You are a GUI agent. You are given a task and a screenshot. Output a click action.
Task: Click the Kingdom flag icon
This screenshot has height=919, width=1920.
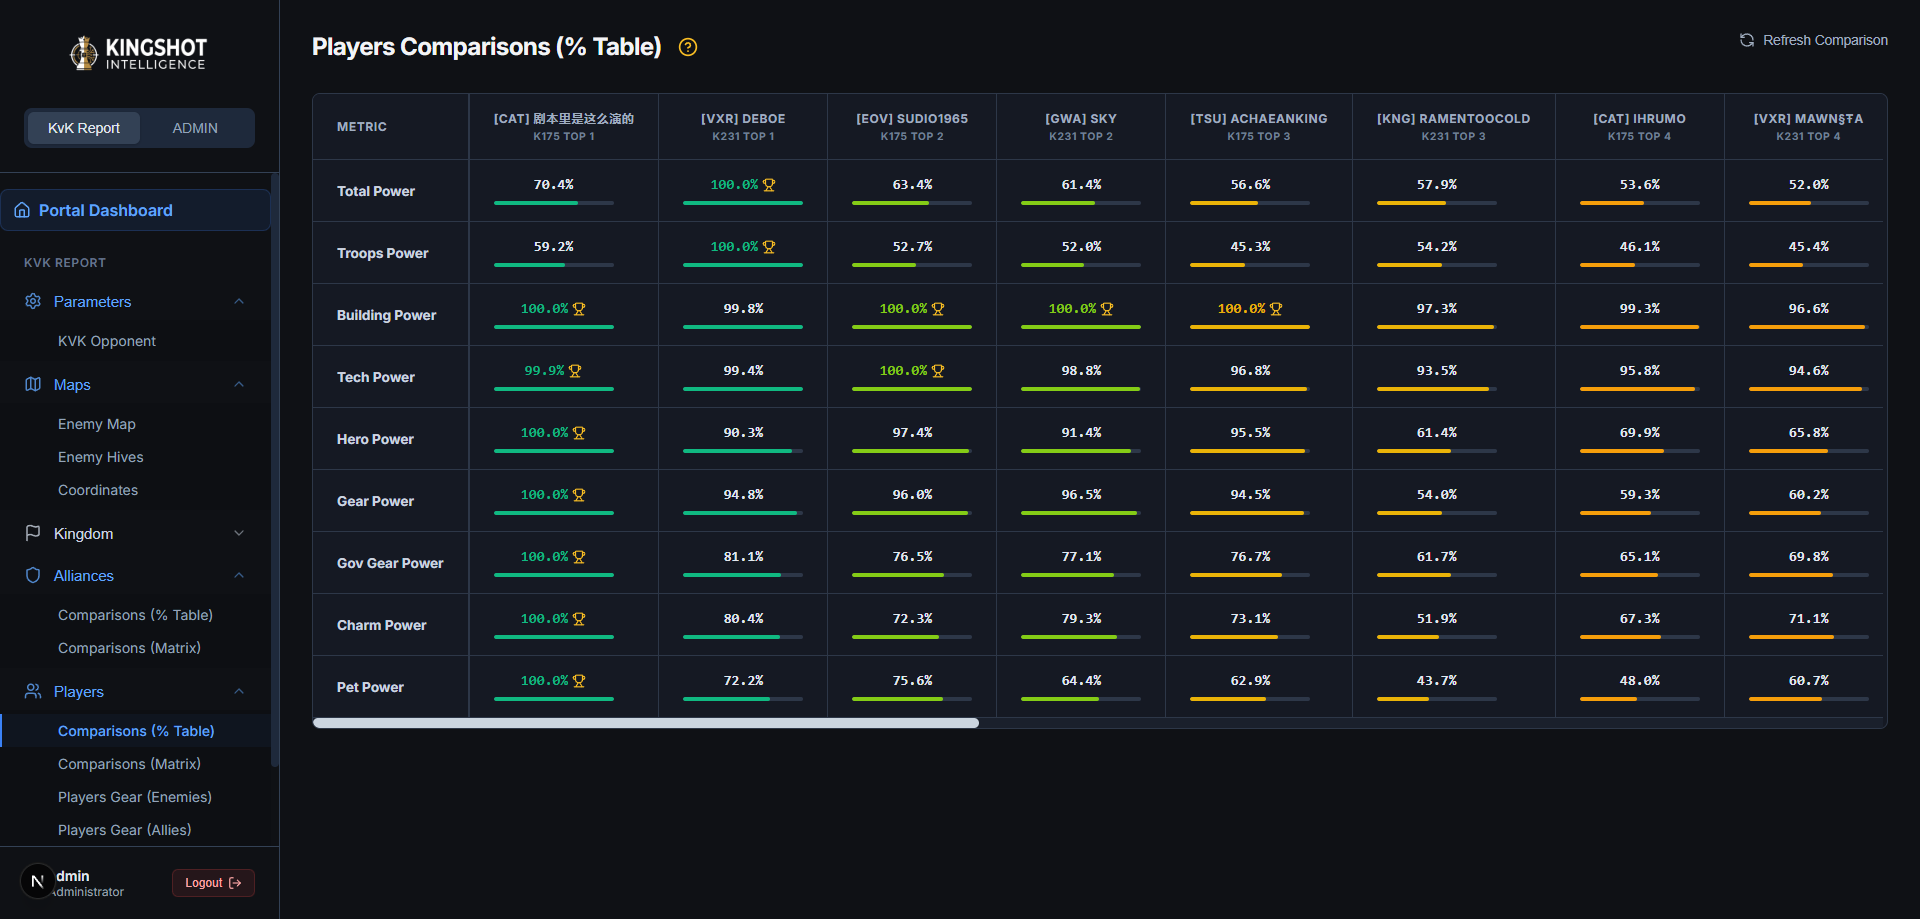(x=33, y=533)
